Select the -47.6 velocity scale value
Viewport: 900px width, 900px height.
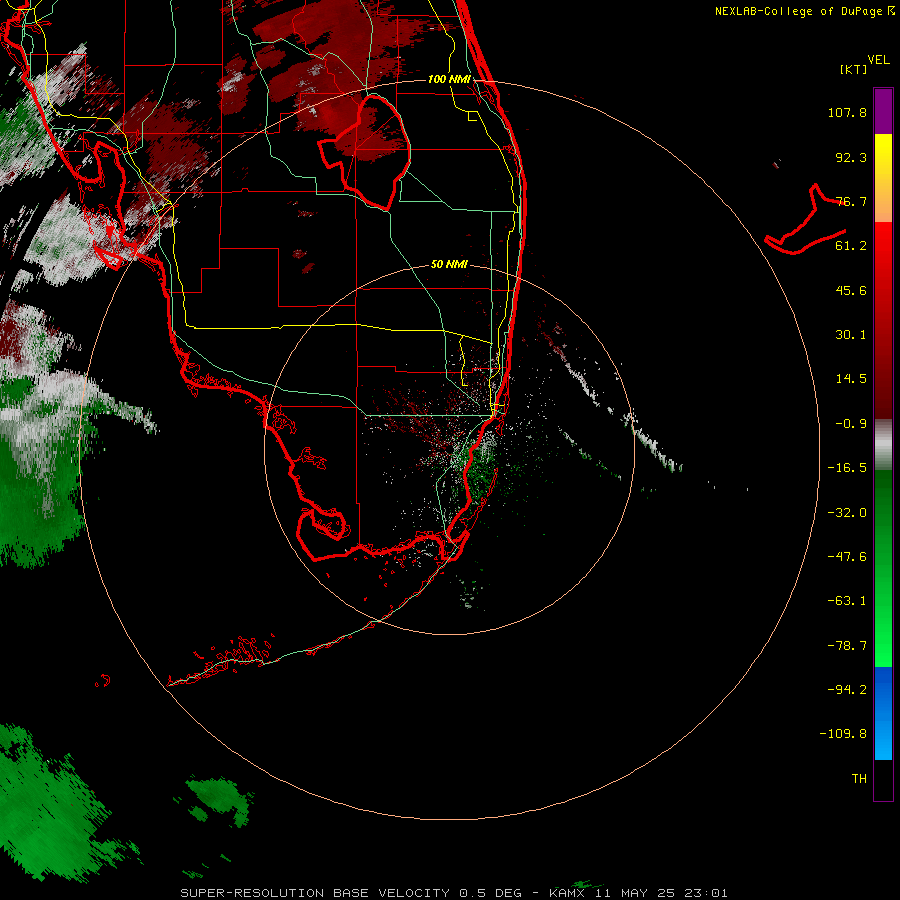coord(847,557)
